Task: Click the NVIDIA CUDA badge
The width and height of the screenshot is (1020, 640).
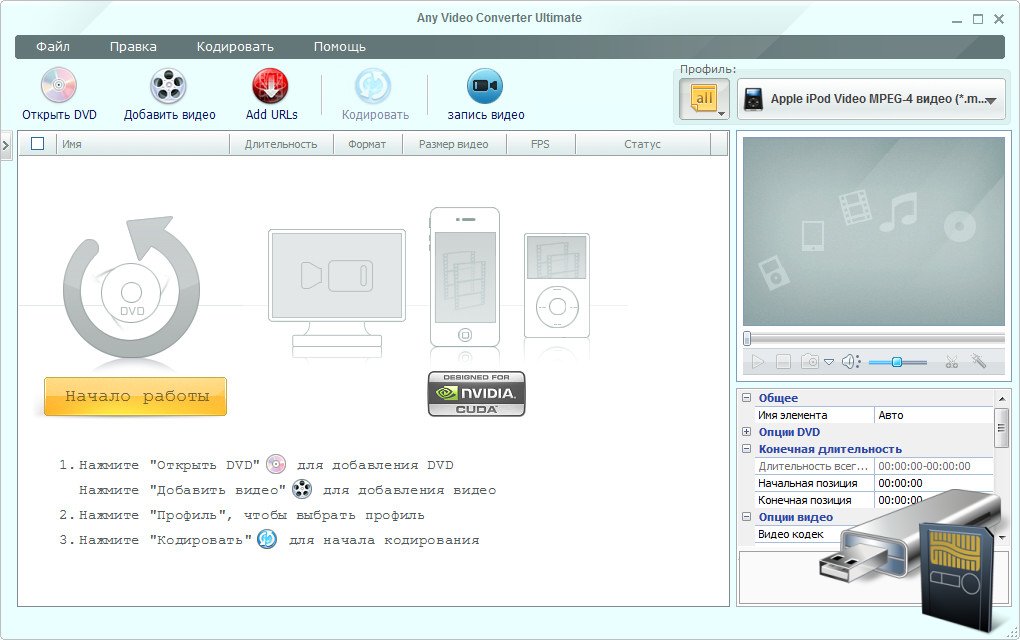Action: point(476,393)
